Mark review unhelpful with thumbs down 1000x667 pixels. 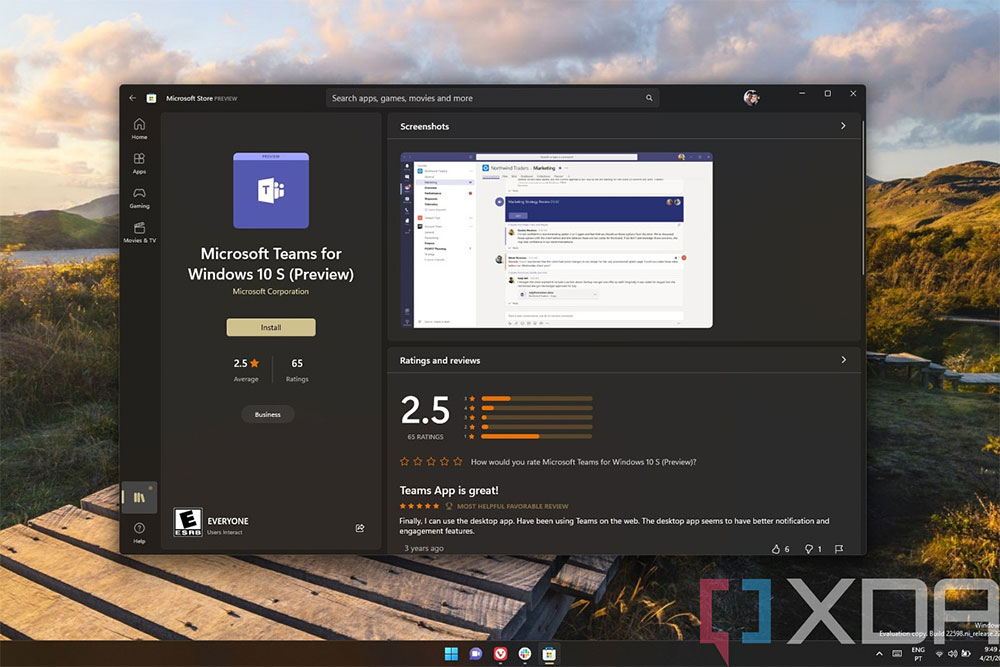coord(808,549)
